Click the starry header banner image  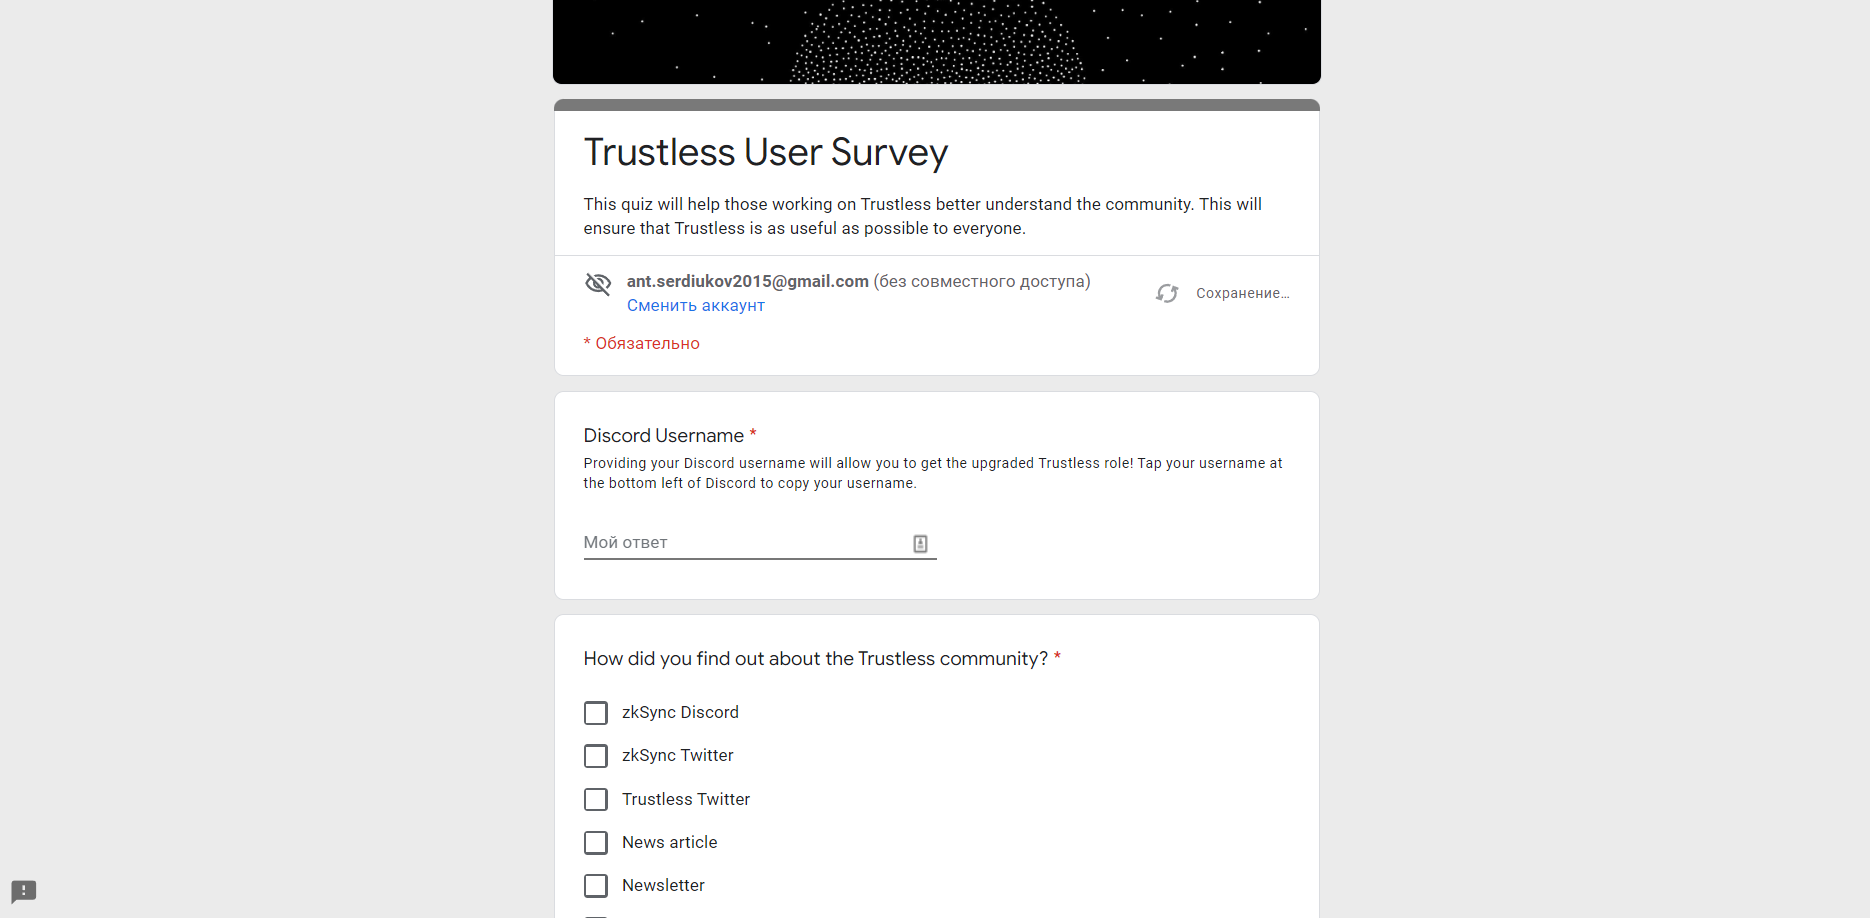(x=937, y=42)
